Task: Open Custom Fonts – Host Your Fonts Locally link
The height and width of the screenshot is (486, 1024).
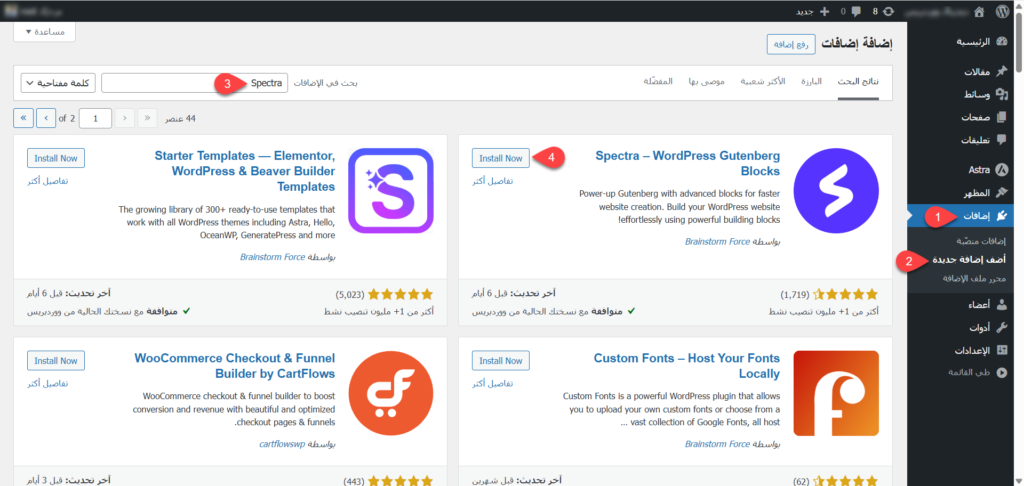Action: point(687,366)
